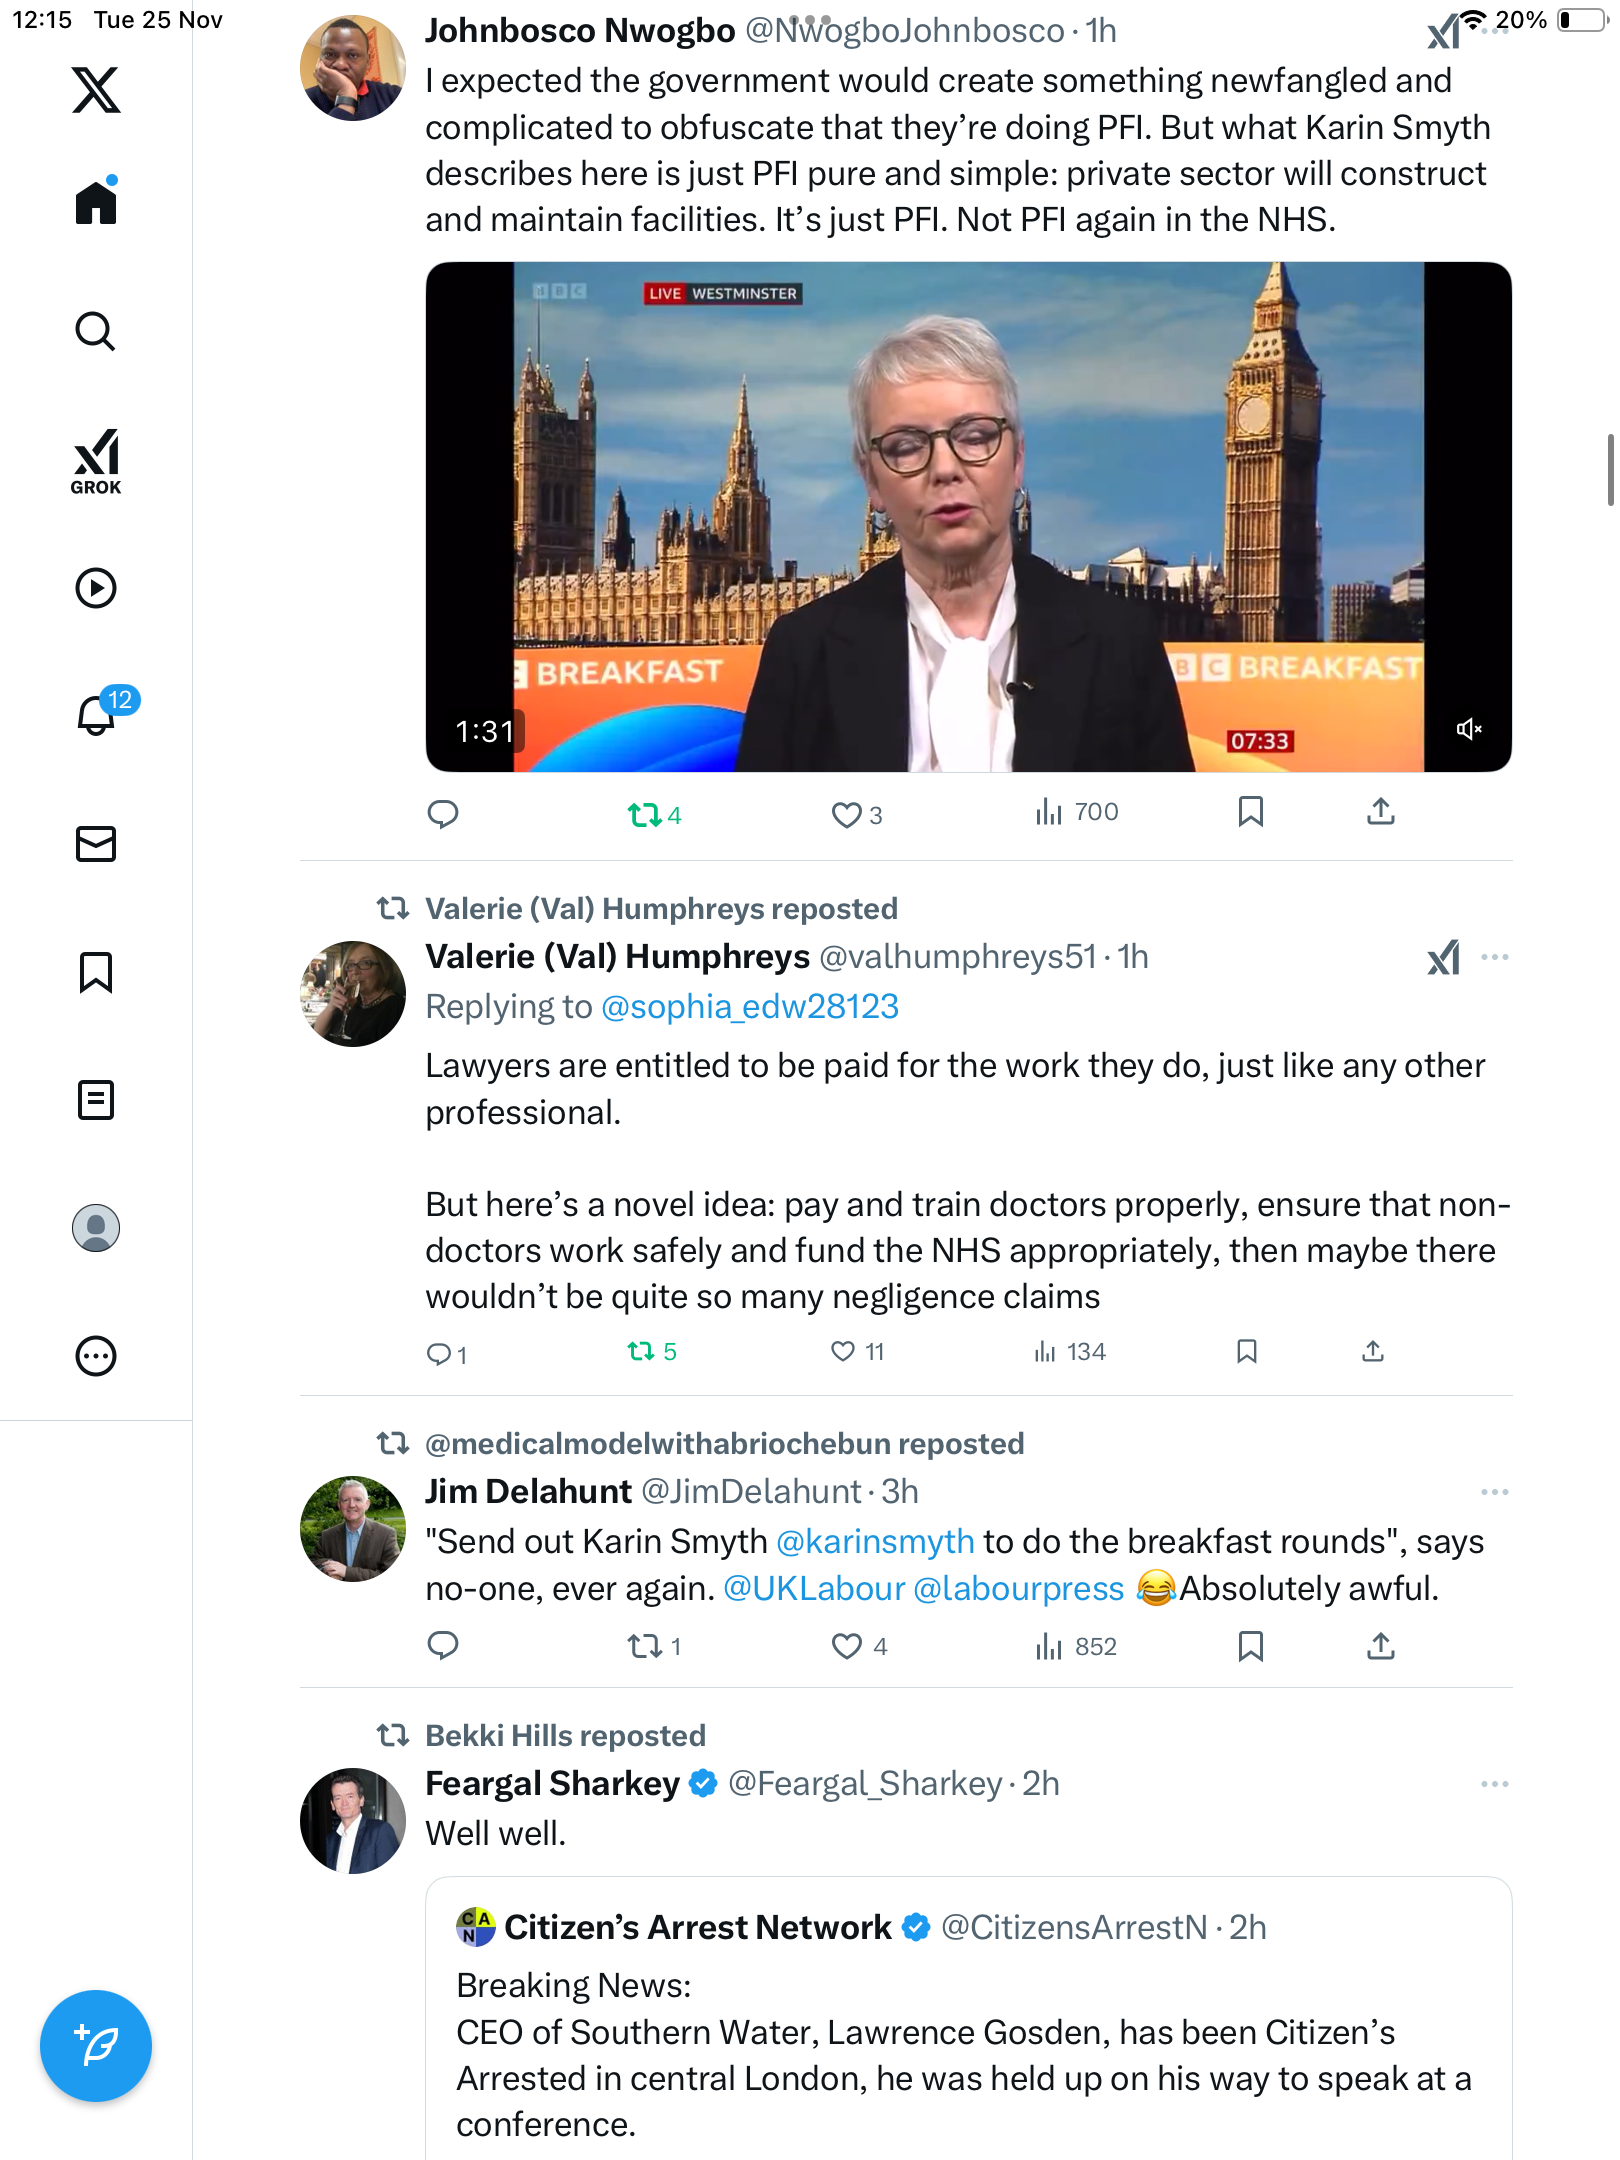This screenshot has height=2160, width=1620.
Task: Open the @sophia_edw28123 mention link
Action: click(x=749, y=1006)
